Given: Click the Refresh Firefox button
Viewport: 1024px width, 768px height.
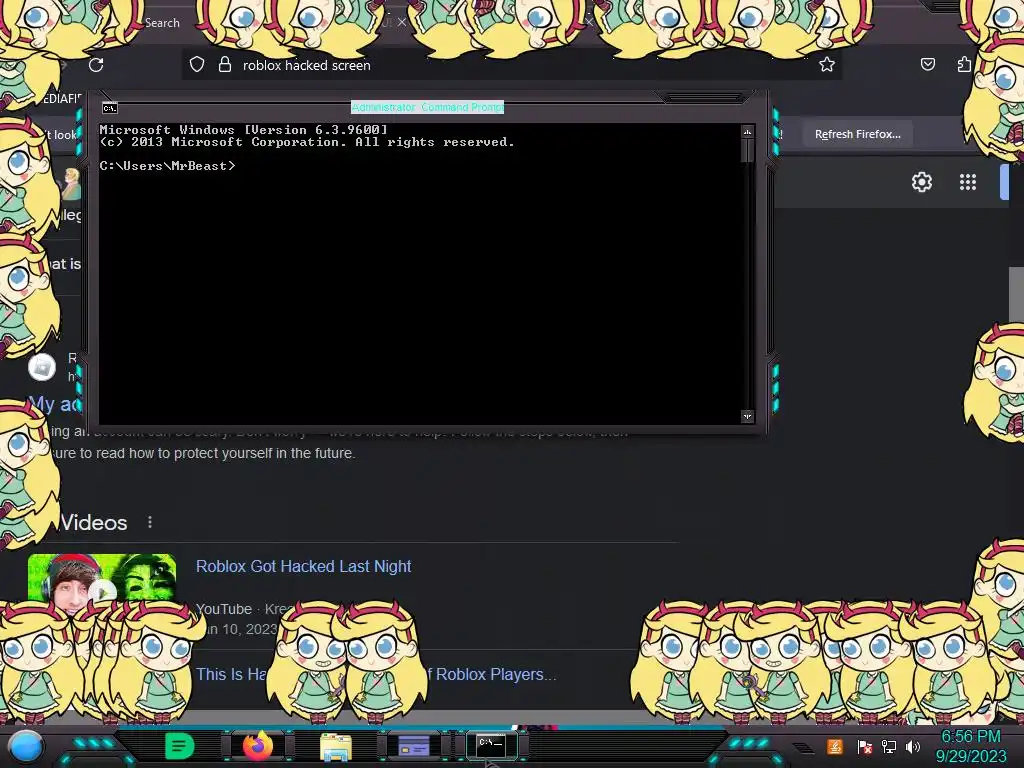Looking at the screenshot, I should (x=857, y=134).
